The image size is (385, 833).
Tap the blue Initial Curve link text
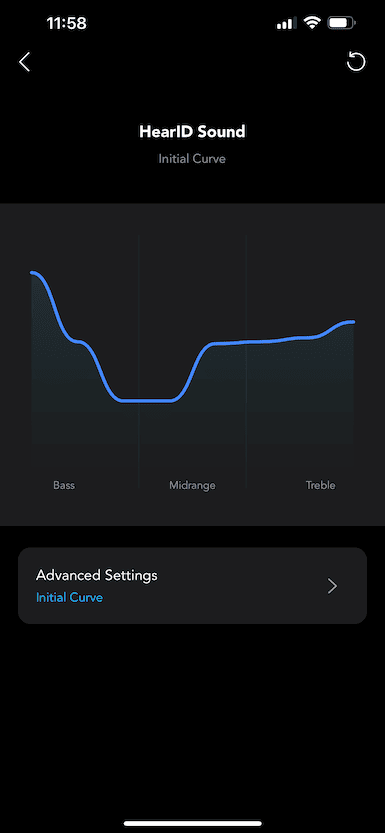click(x=69, y=598)
